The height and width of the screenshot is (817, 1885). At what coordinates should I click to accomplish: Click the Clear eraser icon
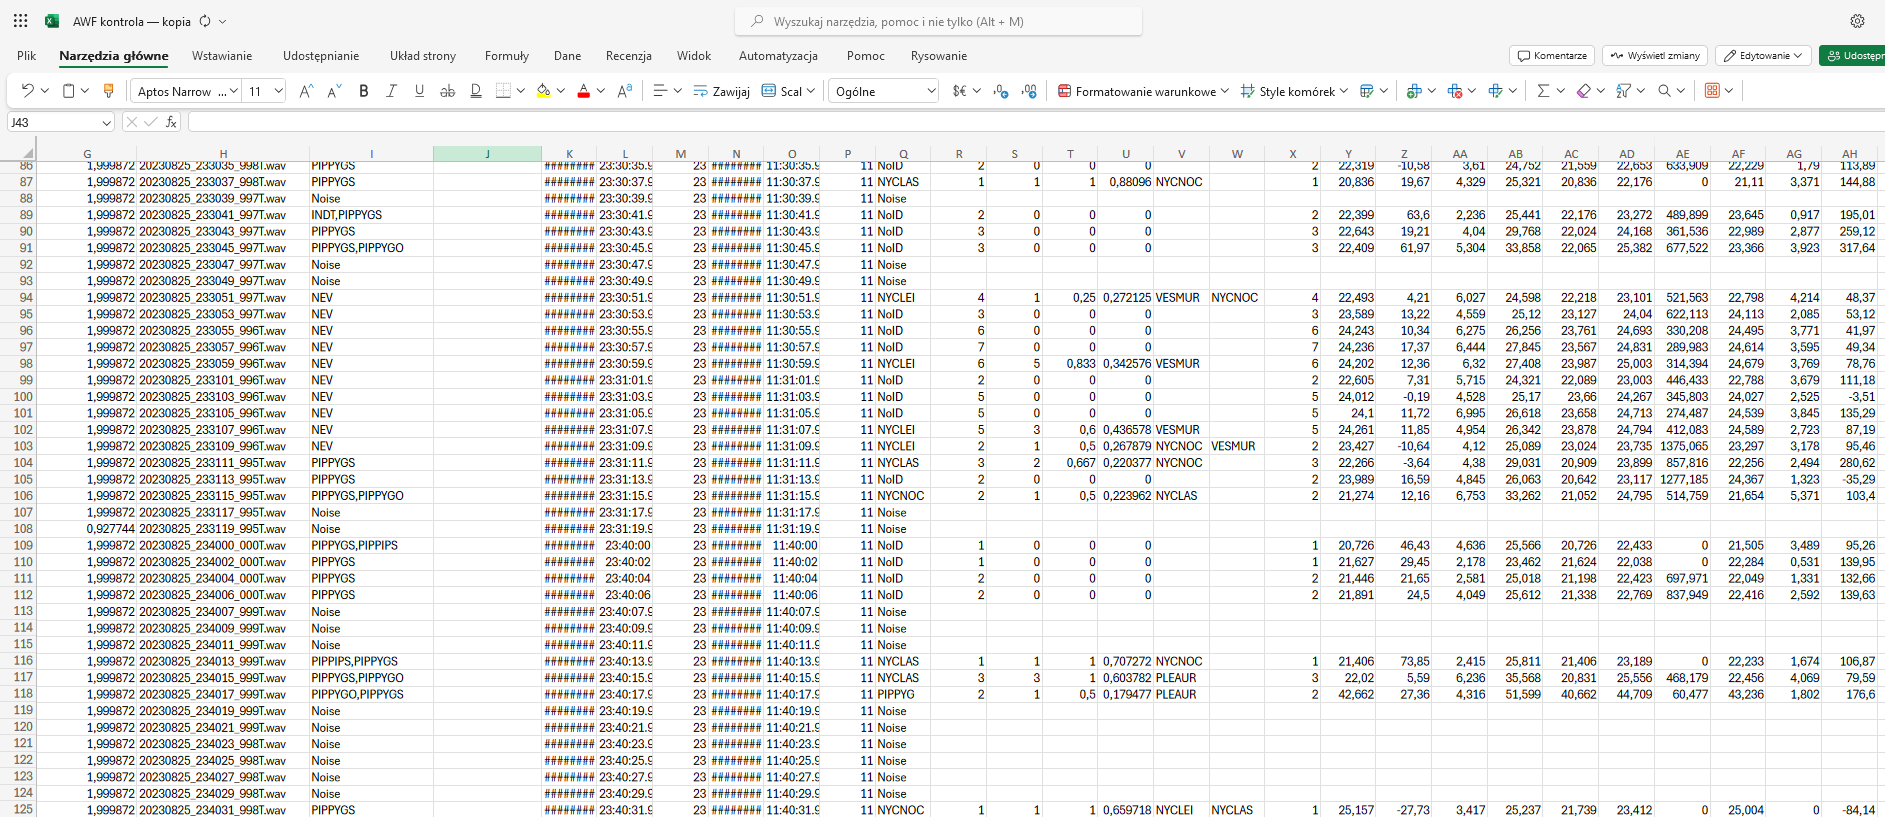[x=1583, y=91]
